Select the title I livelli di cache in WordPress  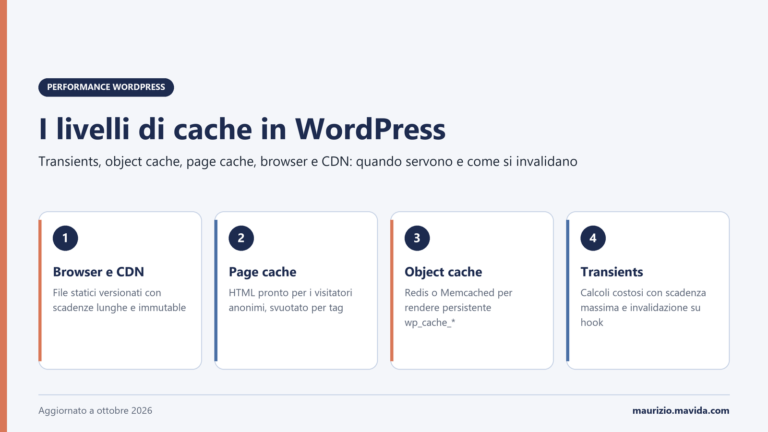pos(242,129)
